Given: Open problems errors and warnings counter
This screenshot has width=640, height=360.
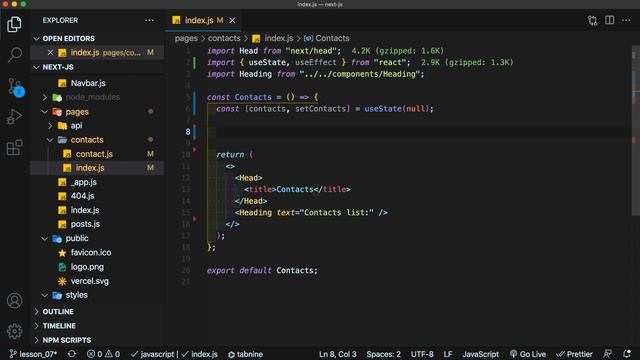Looking at the screenshot, I should 103,354.
